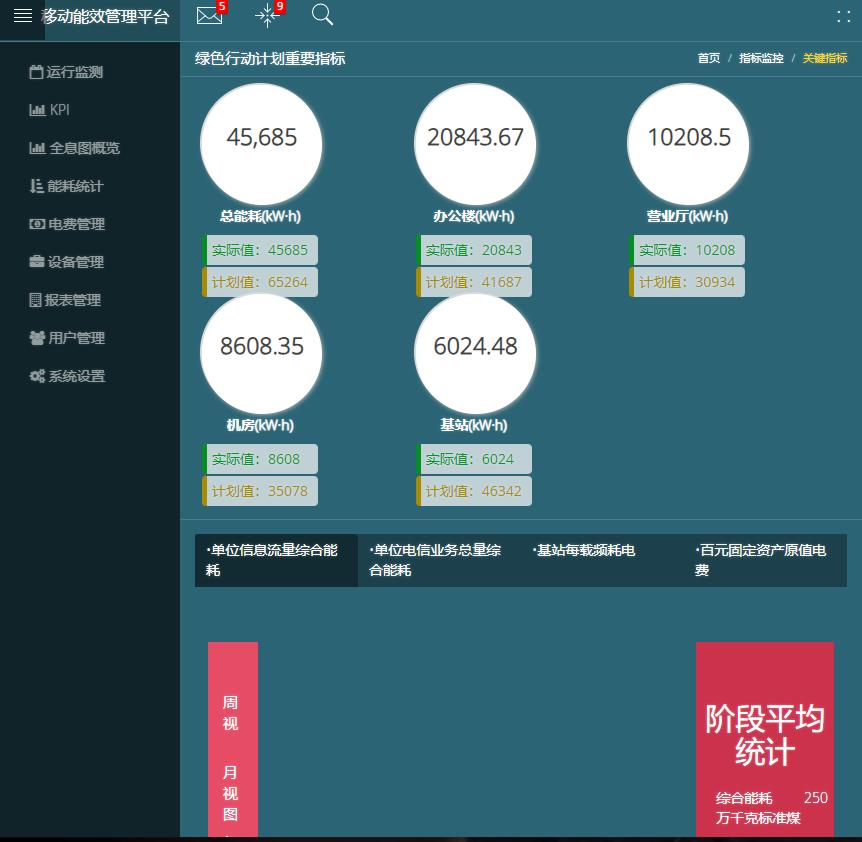Image resolution: width=862 pixels, height=842 pixels.
Task: Click the 能耗统计 list icon
Action: tap(36, 186)
